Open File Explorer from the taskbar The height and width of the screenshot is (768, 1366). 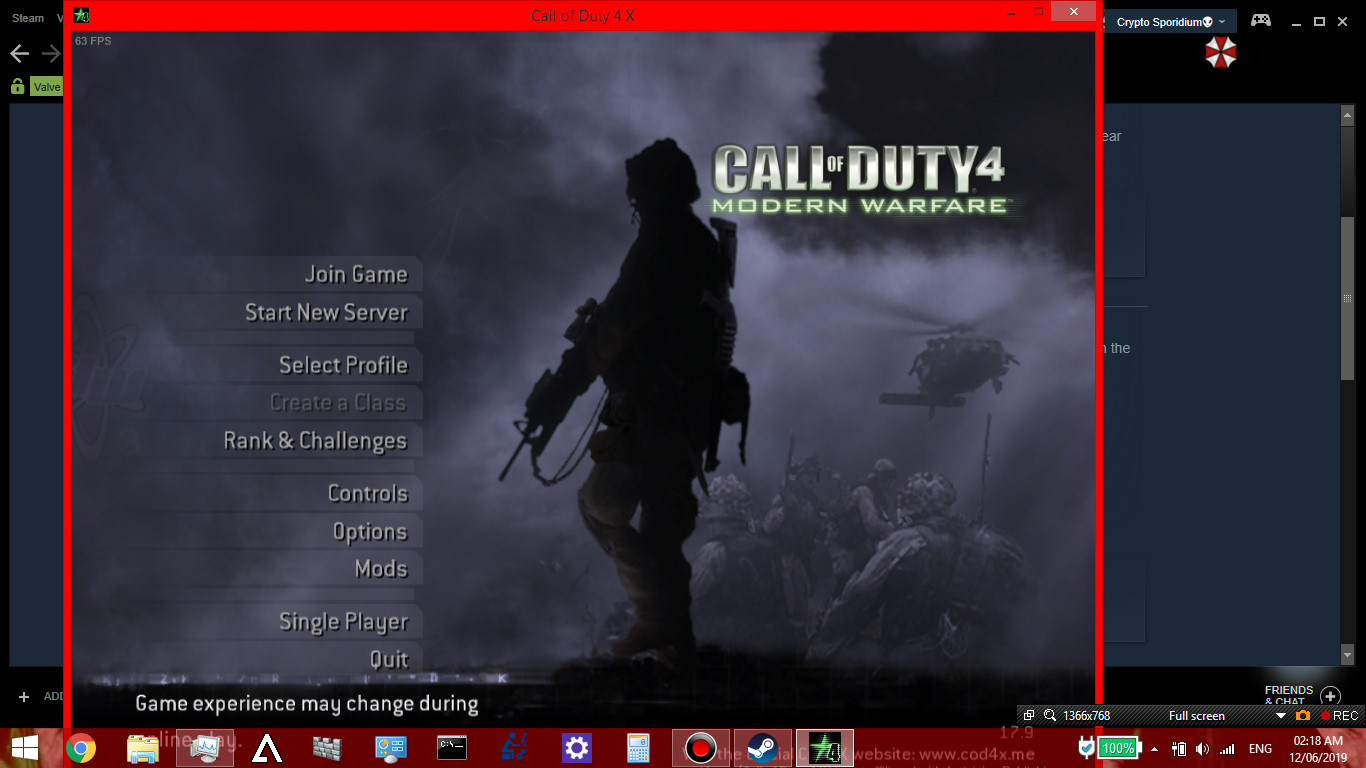[143, 748]
